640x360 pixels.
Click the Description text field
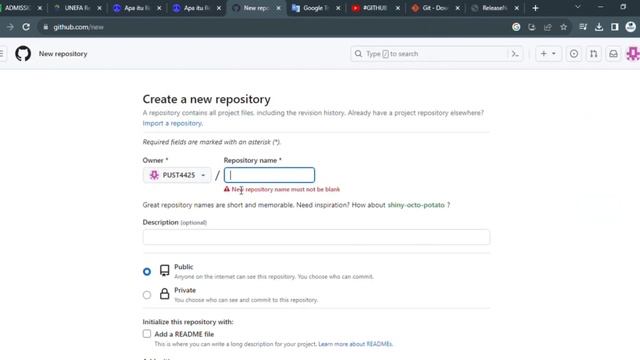pyautogui.click(x=316, y=237)
